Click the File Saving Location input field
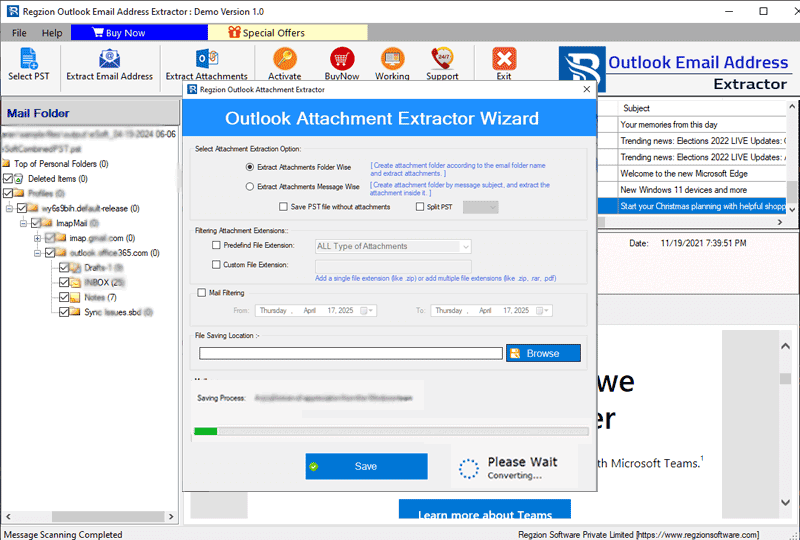Image resolution: width=800 pixels, height=540 pixels. (x=351, y=353)
